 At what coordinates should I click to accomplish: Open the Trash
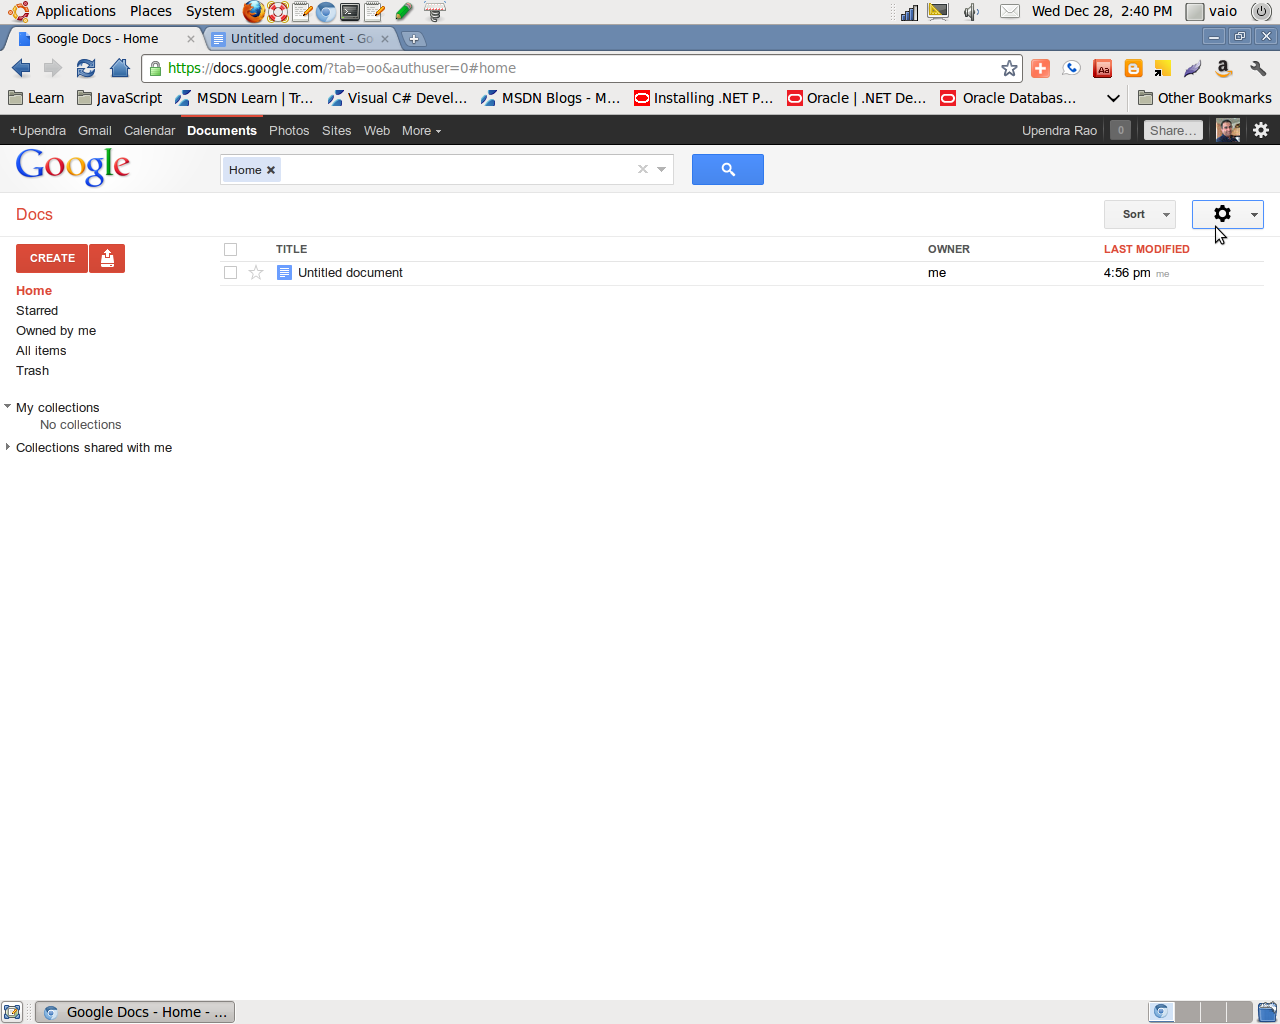click(x=32, y=371)
